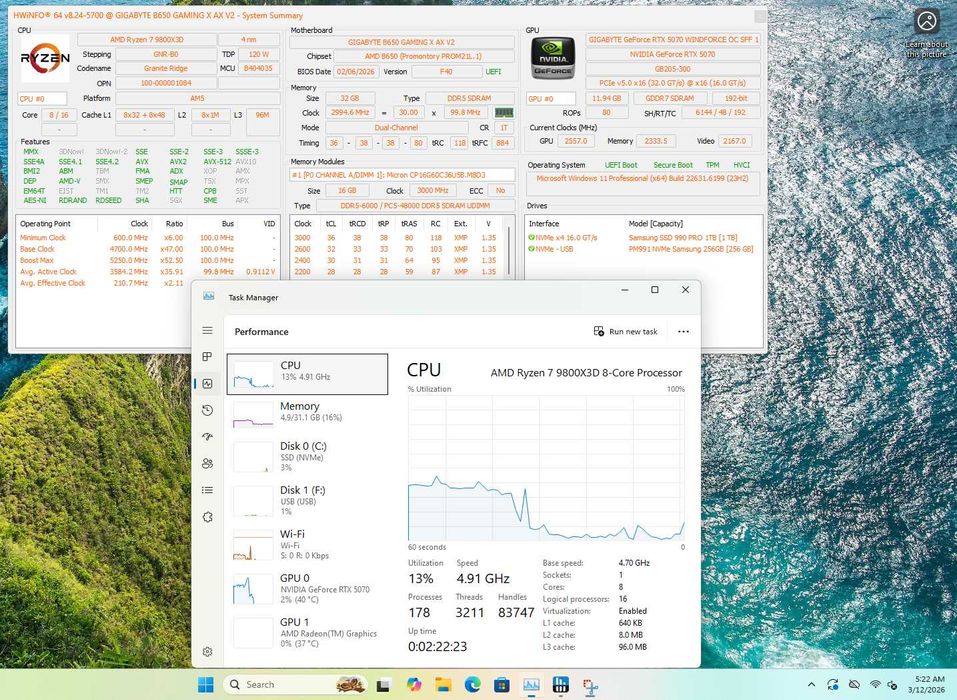Screen dimensions: 957x700
Task: Select Wi-Fi in the performance list
Action: (x=307, y=544)
